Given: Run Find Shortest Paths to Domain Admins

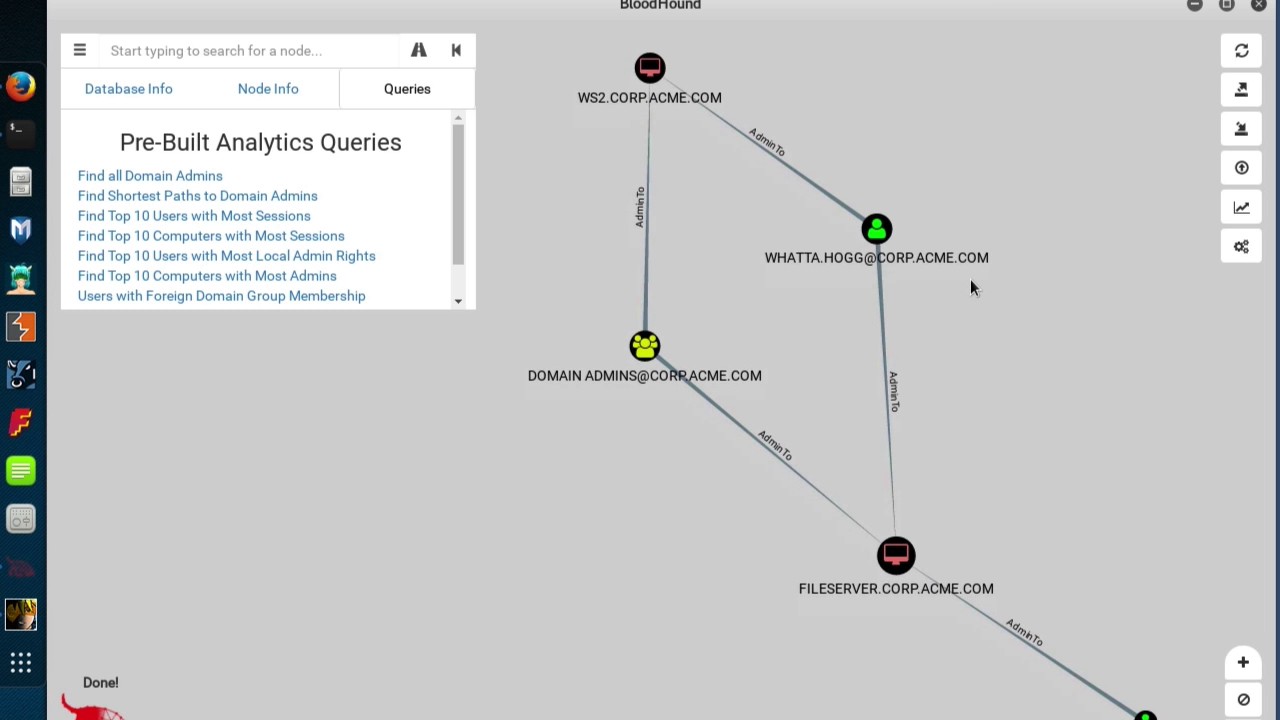Looking at the screenshot, I should [197, 196].
